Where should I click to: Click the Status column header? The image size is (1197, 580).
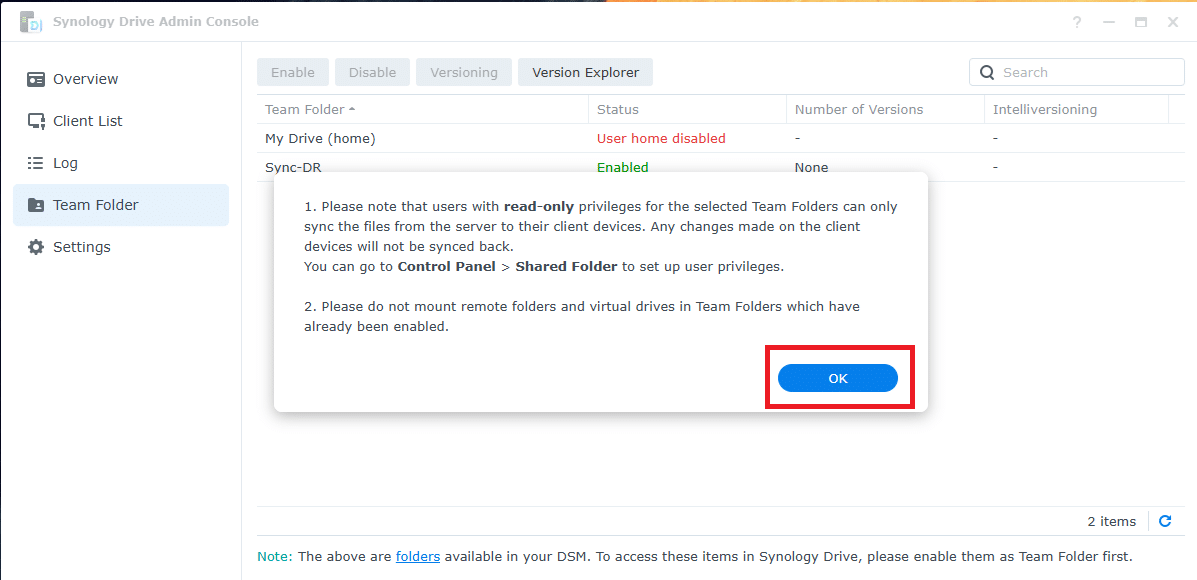point(687,109)
